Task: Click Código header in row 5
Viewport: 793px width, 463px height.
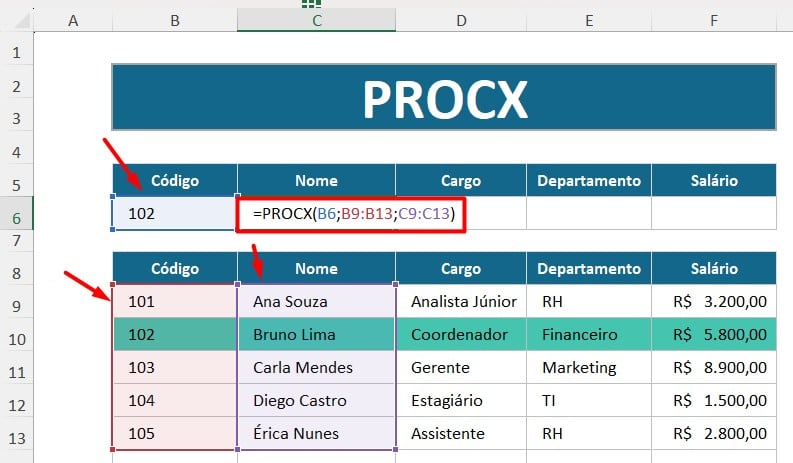Action: coord(174,180)
